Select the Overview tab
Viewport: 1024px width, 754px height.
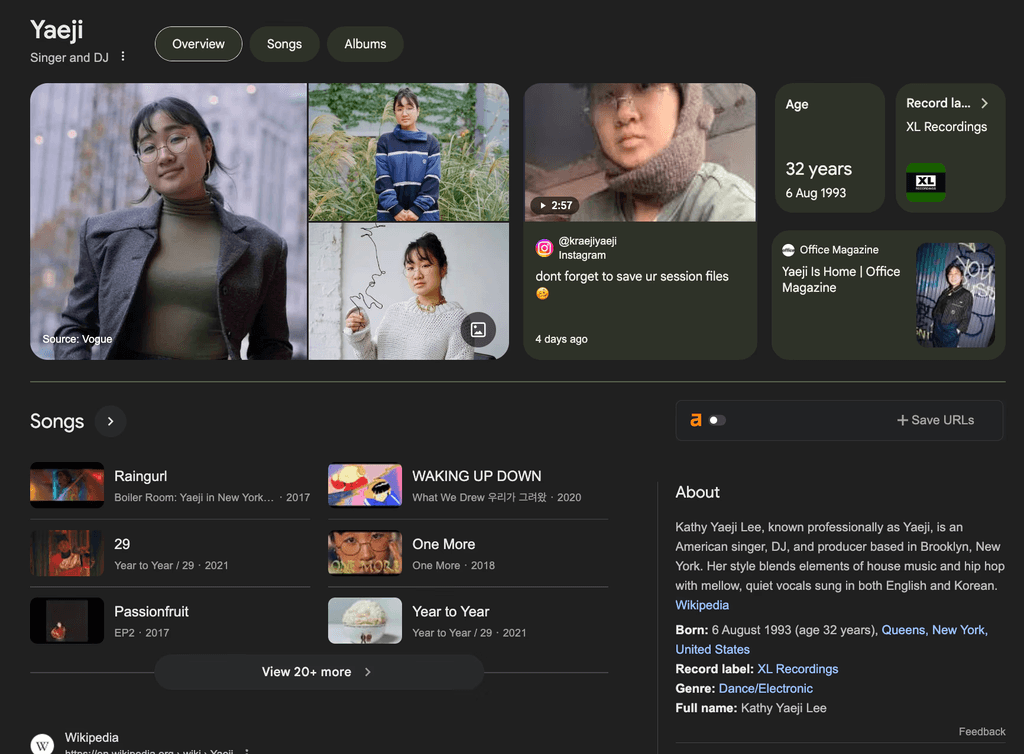click(199, 44)
